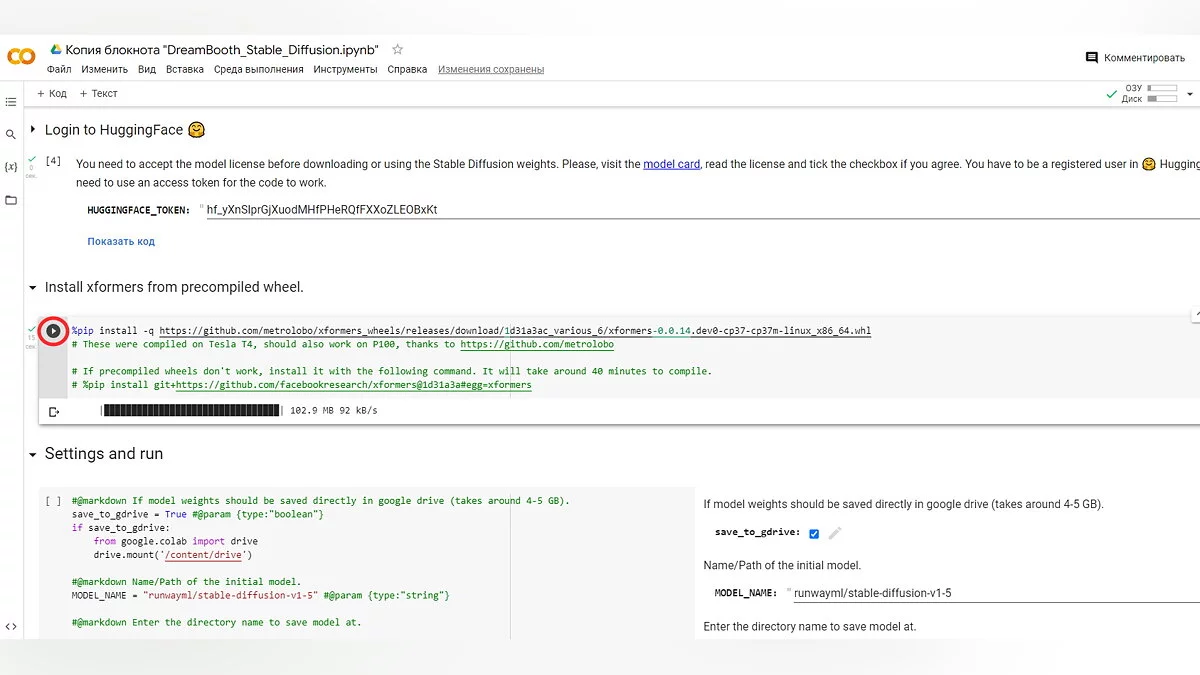The width and height of the screenshot is (1200, 675).
Task: Open the Среда выполнения menu
Action: (x=258, y=70)
